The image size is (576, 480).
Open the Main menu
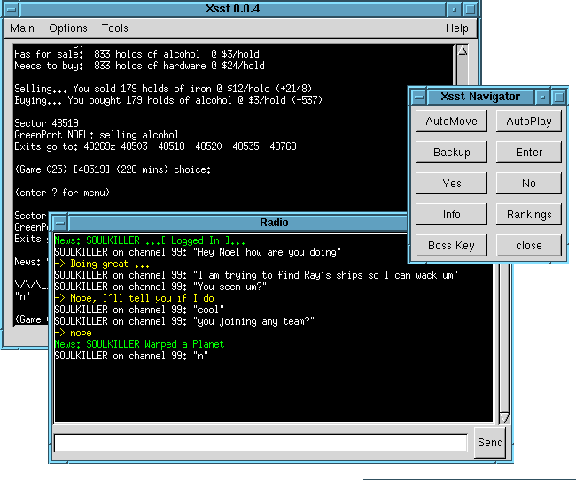[22, 28]
